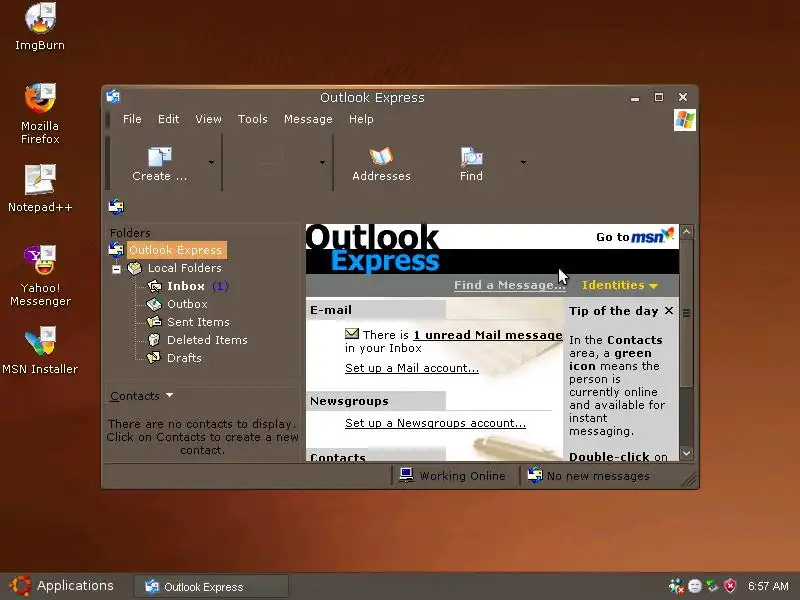Open the View menu
The width and height of the screenshot is (800, 600).
208,119
